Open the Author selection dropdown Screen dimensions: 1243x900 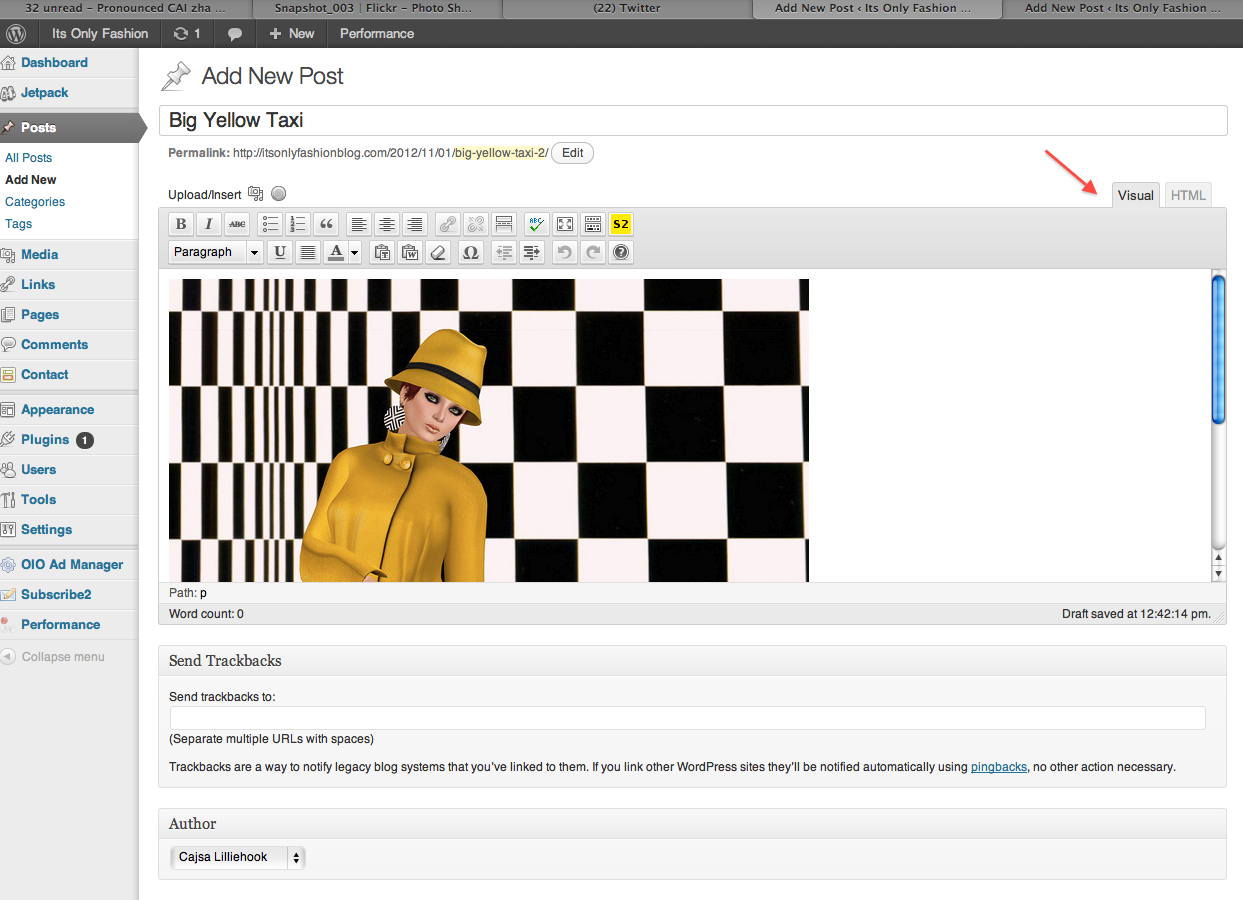pos(238,857)
